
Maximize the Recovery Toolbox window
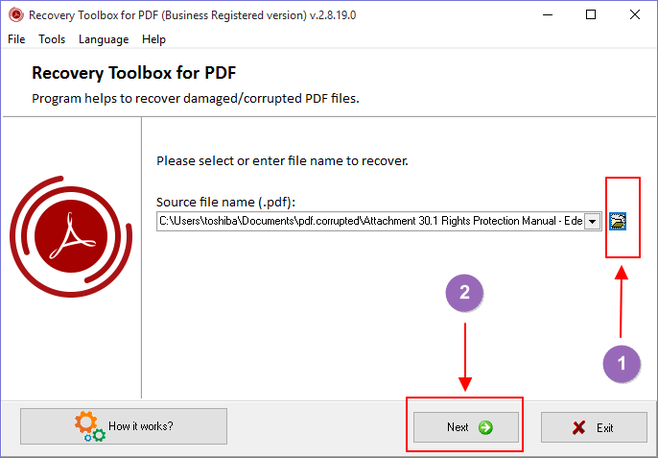(590, 15)
